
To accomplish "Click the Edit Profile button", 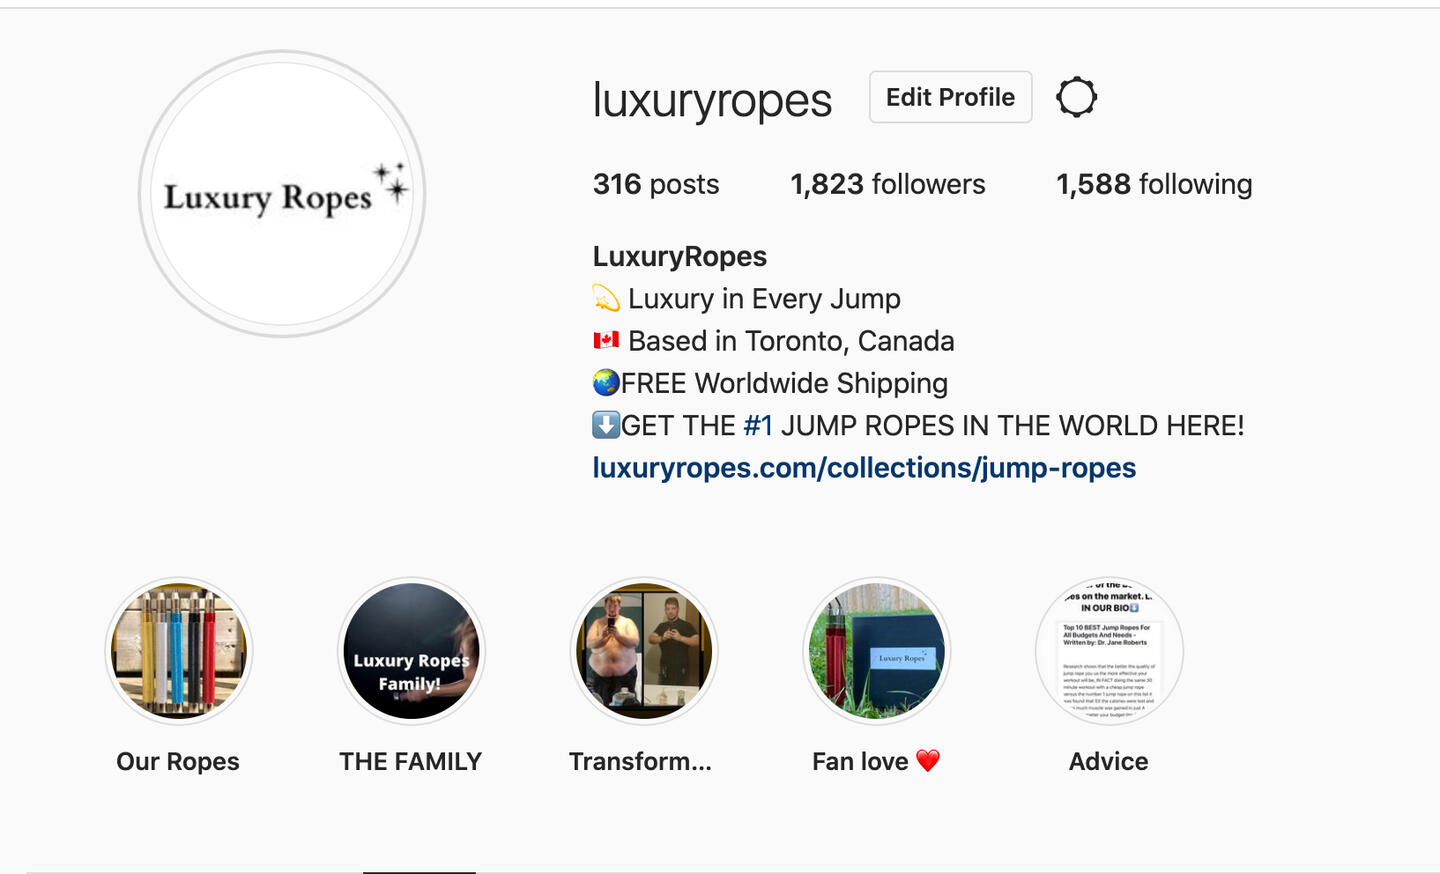I will pos(950,97).
